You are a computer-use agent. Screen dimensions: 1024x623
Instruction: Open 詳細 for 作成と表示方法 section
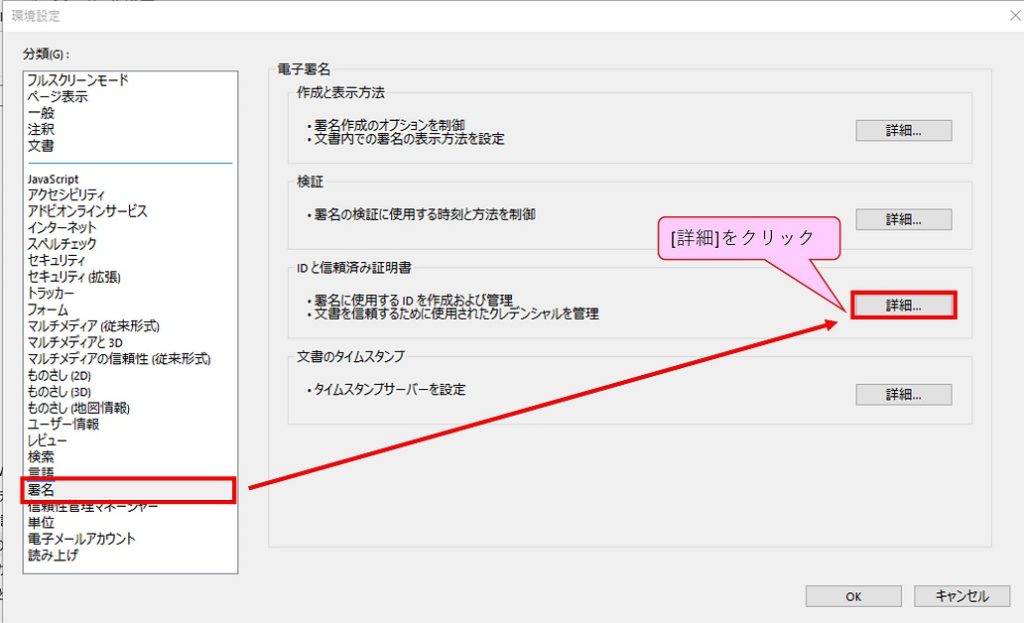[903, 131]
